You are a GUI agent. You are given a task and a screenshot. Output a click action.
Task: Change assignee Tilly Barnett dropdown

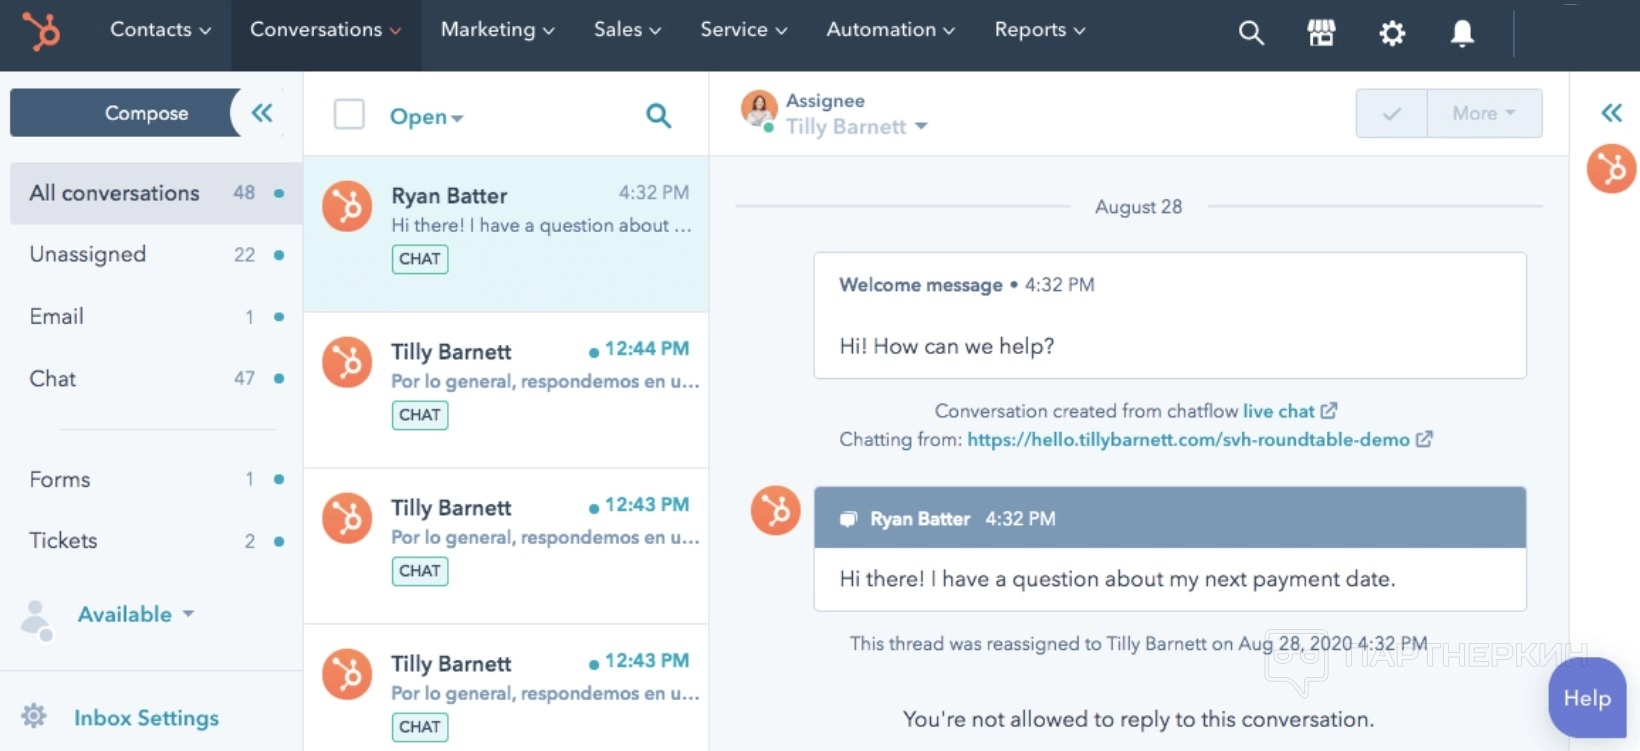point(857,127)
